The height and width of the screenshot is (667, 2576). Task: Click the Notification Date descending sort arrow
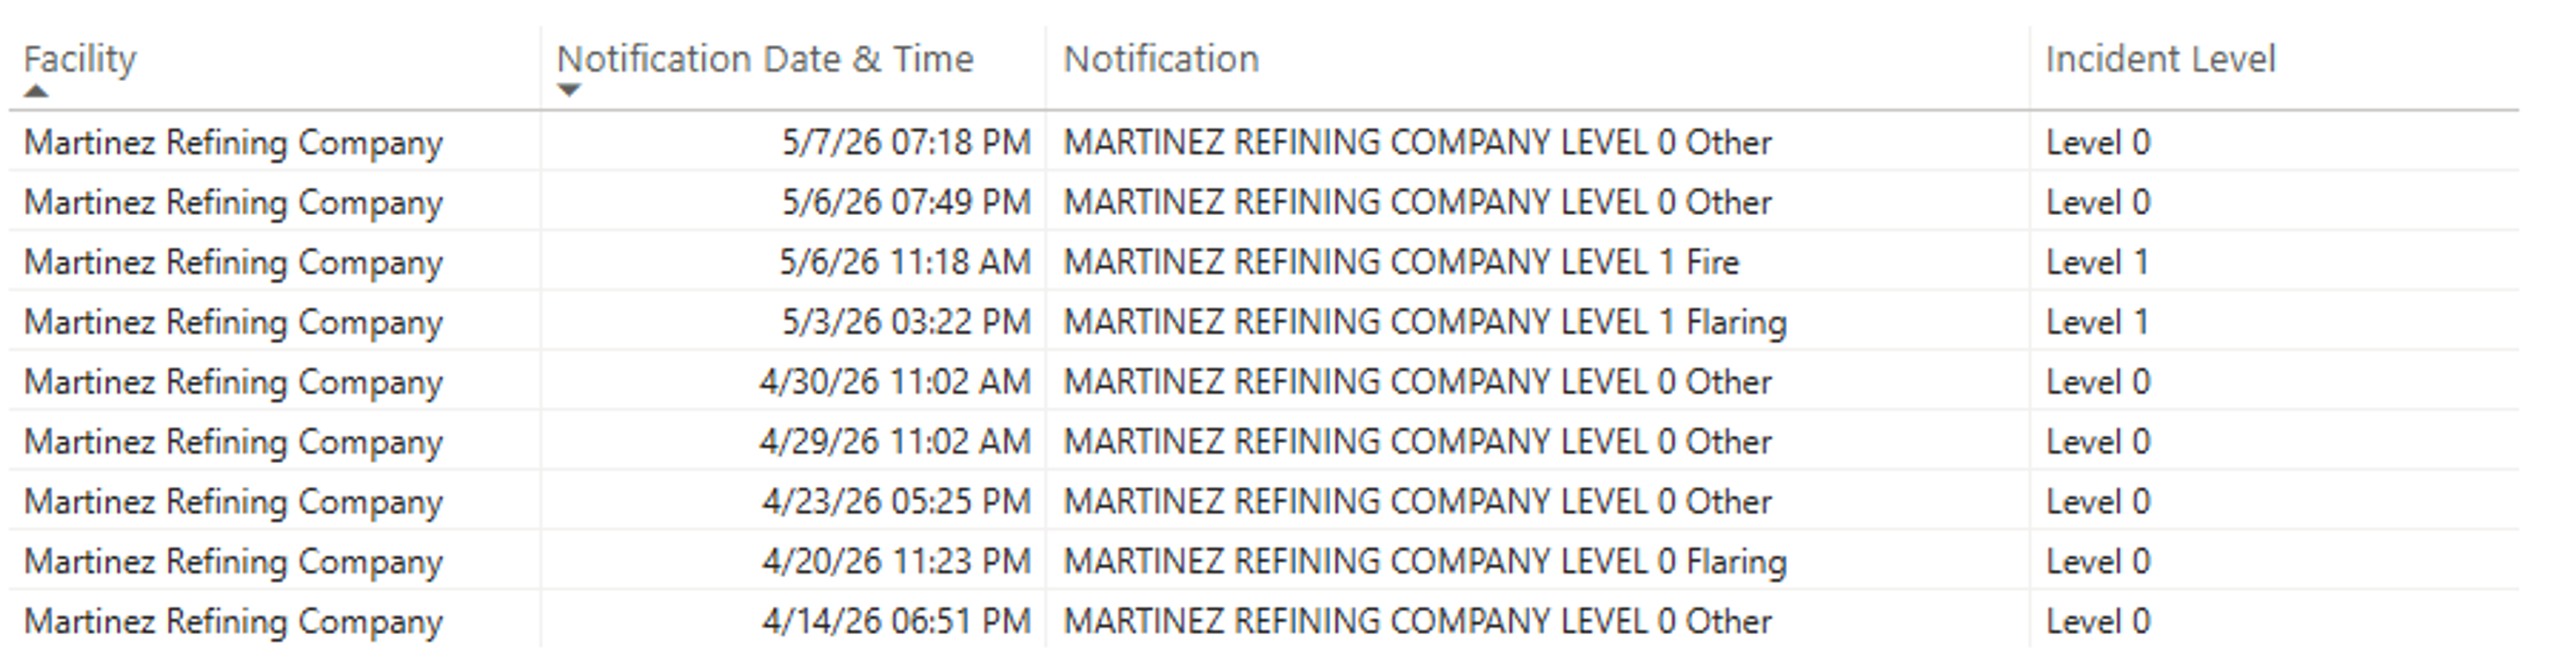click(569, 91)
